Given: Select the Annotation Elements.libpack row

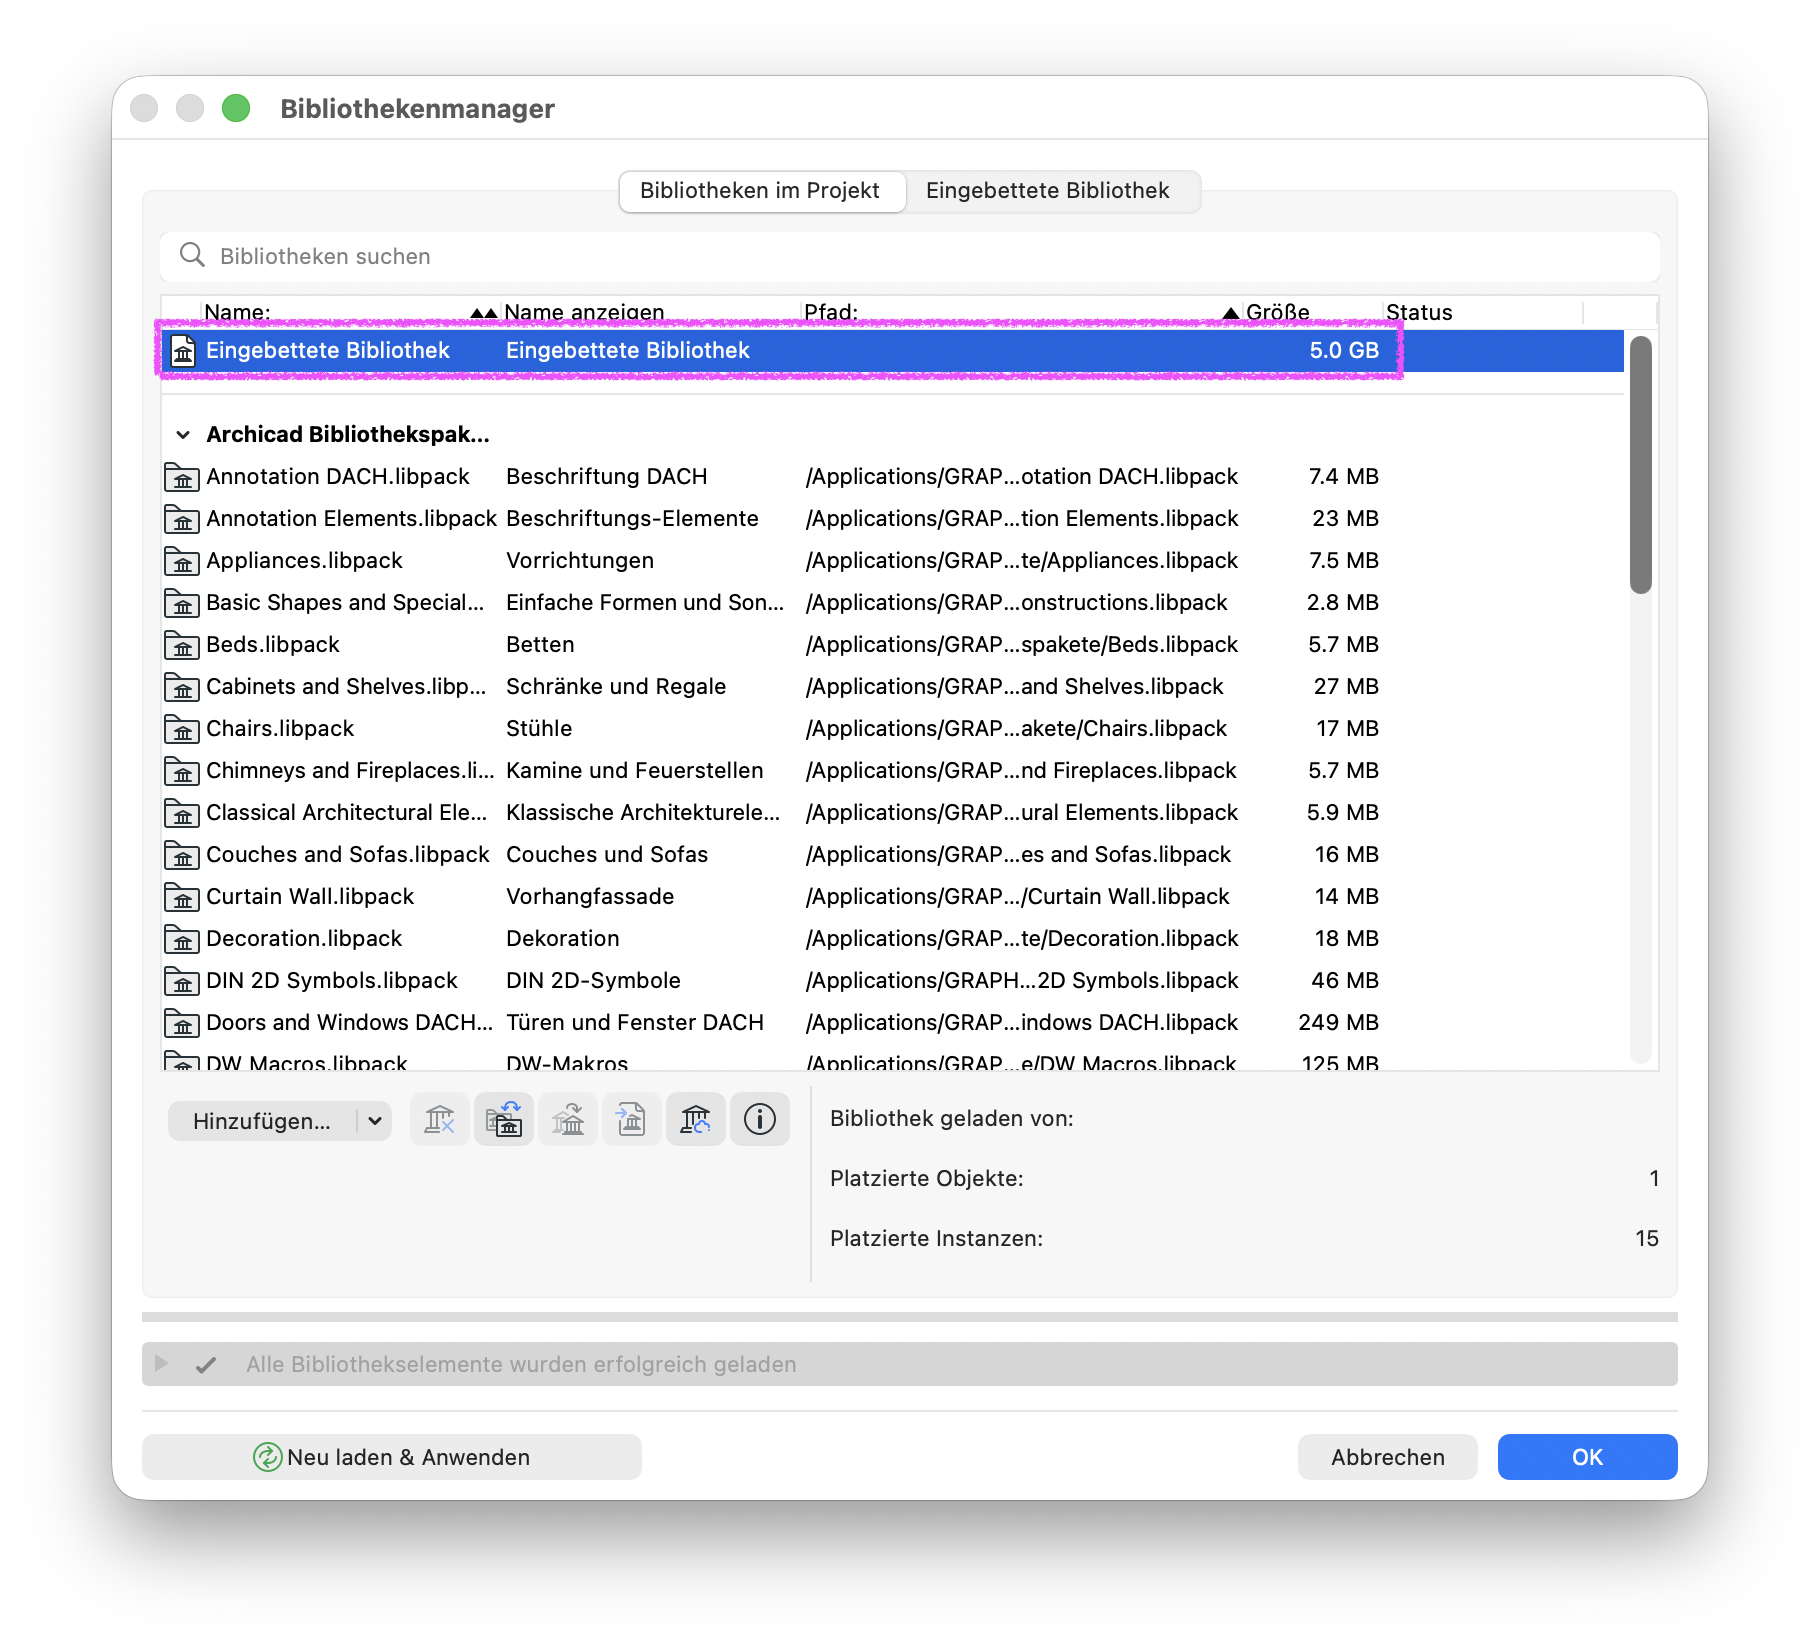Looking at the screenshot, I should tap(893, 519).
